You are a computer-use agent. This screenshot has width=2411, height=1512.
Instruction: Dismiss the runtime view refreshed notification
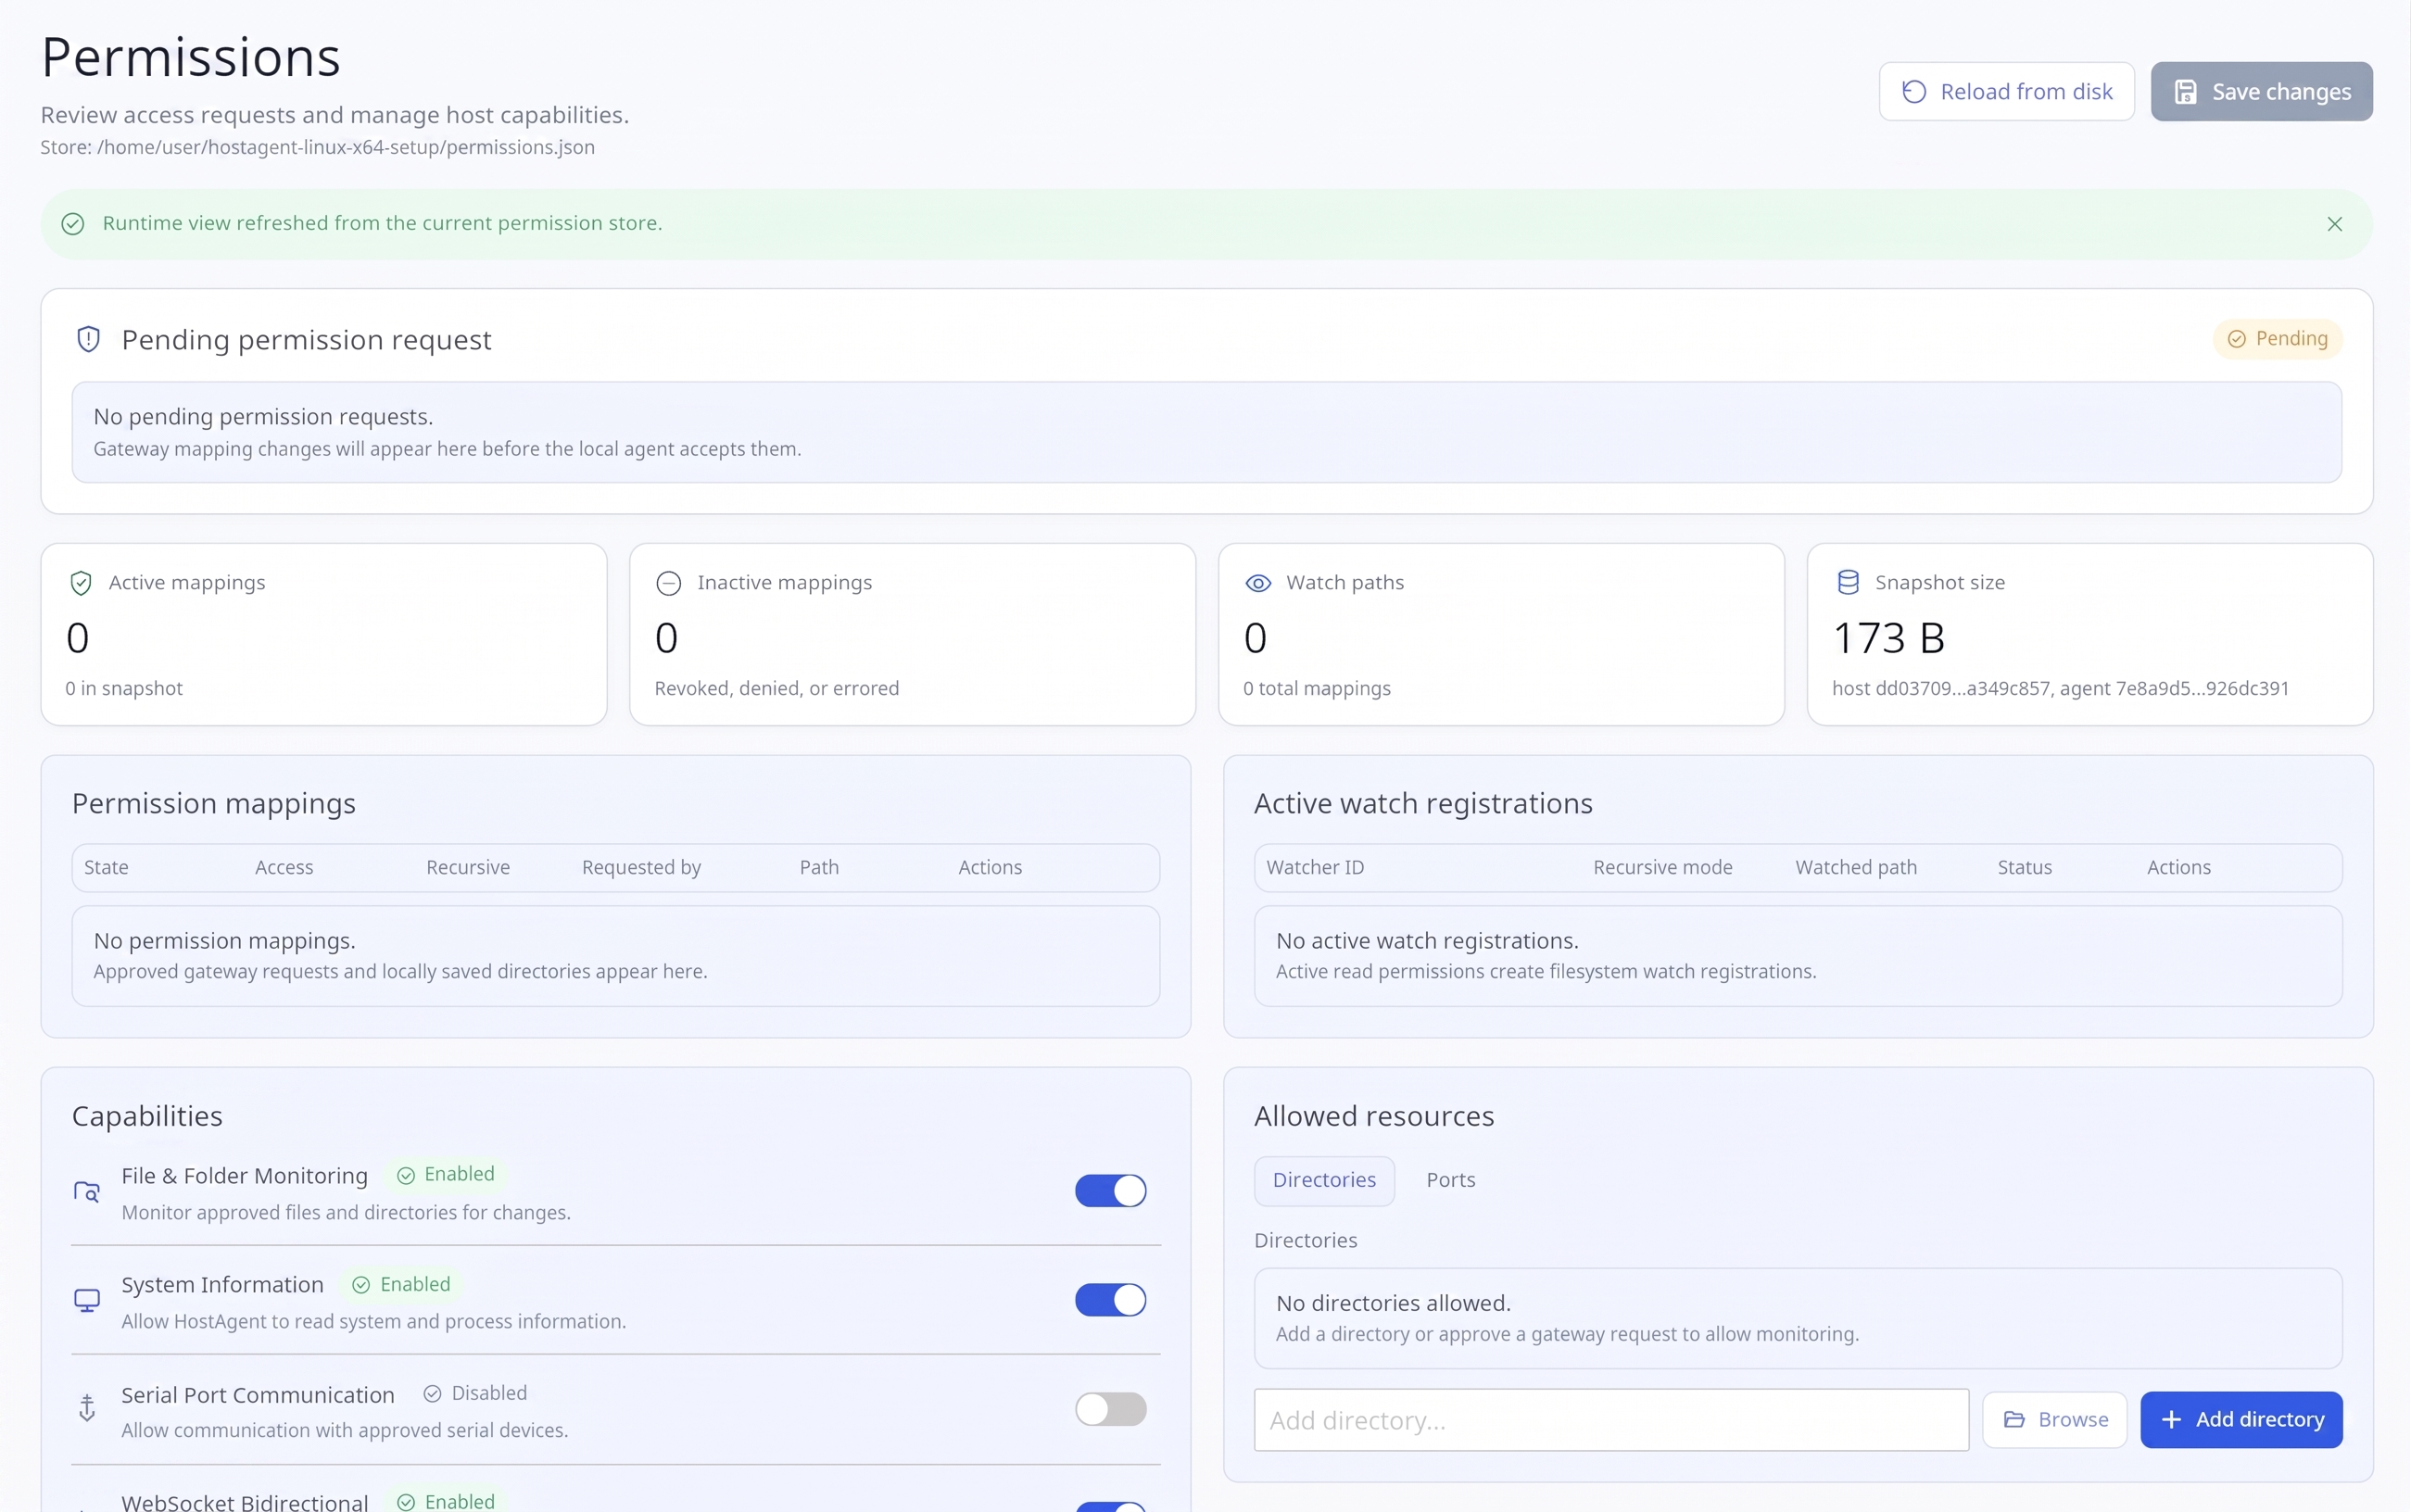pyautogui.click(x=2334, y=224)
